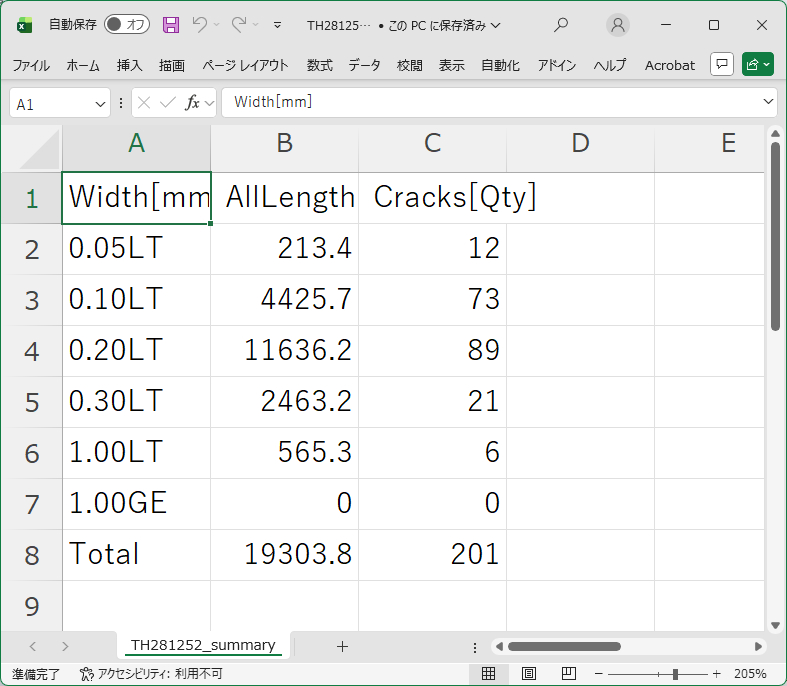This screenshot has width=787, height=686.
Task: Open the アドイン ribbon tab
Action: (557, 65)
